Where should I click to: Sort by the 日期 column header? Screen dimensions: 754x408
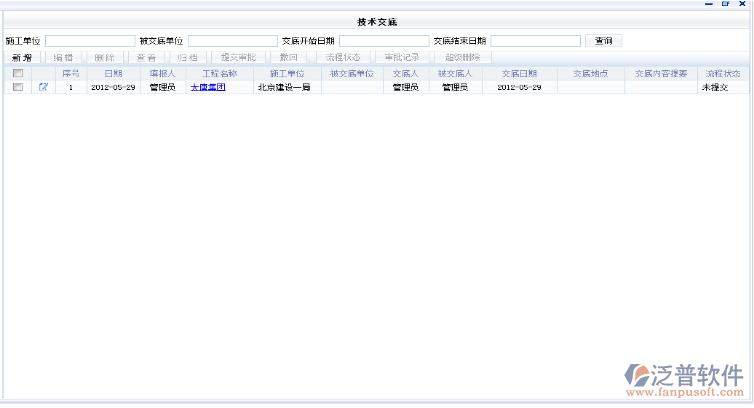pos(113,73)
